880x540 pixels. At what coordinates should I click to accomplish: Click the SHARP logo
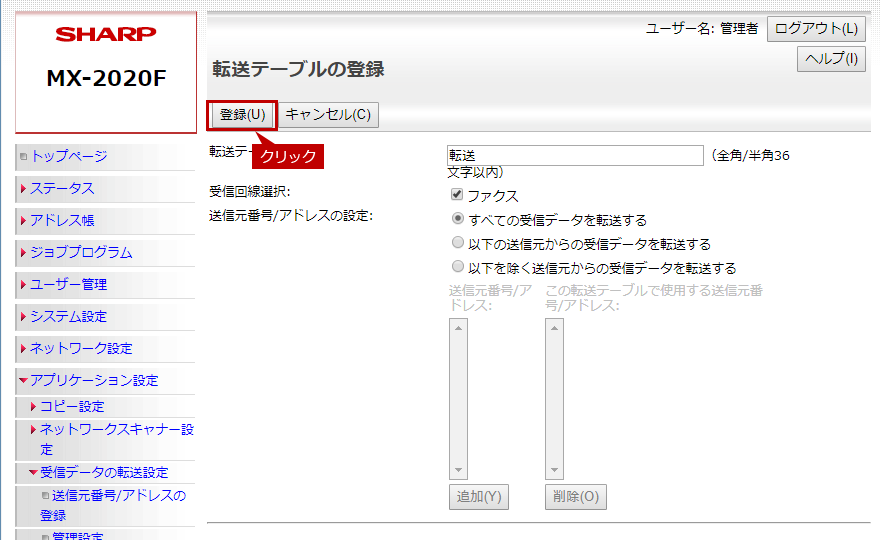(106, 35)
